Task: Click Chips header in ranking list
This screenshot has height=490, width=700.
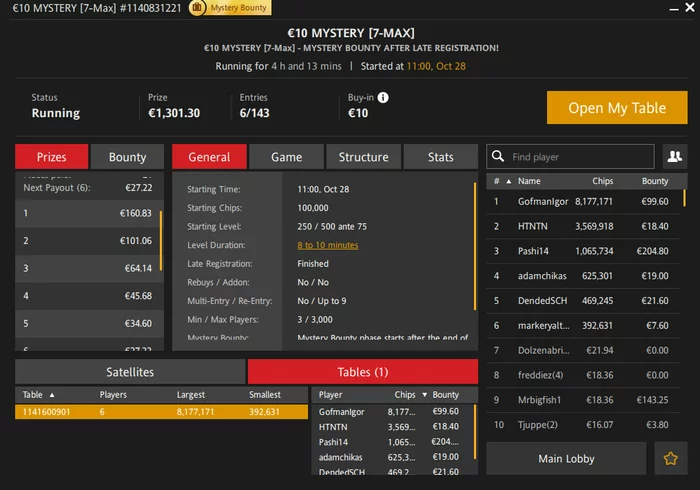Action: (x=602, y=181)
